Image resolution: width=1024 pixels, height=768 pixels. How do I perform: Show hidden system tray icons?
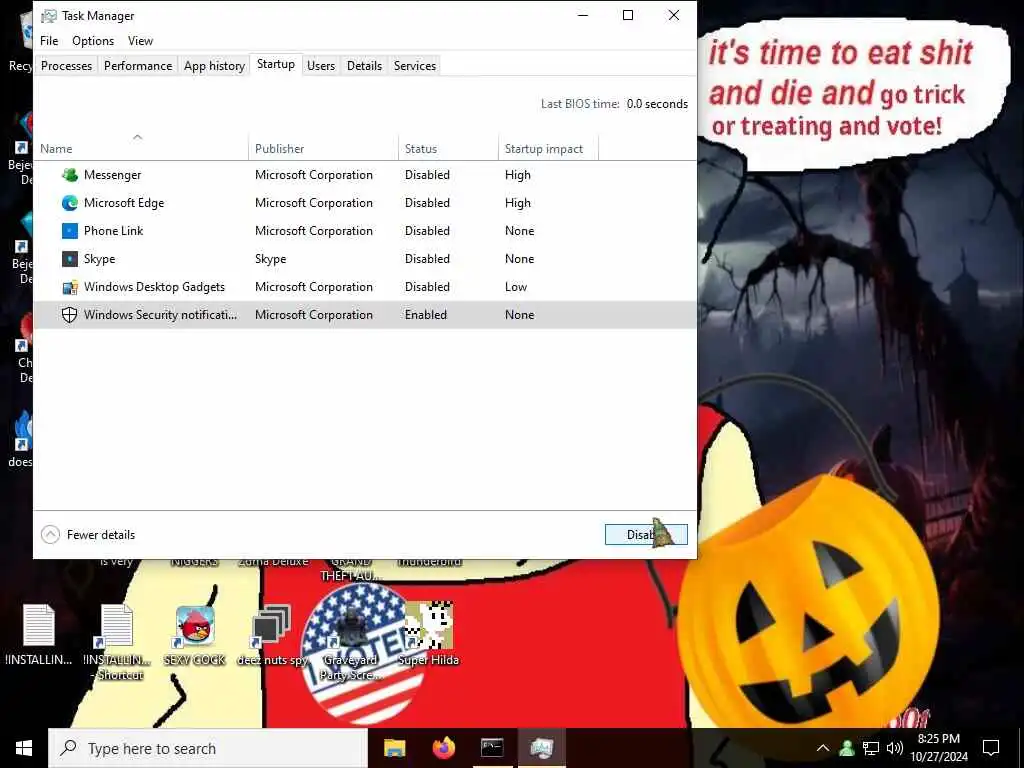pyautogui.click(x=823, y=748)
